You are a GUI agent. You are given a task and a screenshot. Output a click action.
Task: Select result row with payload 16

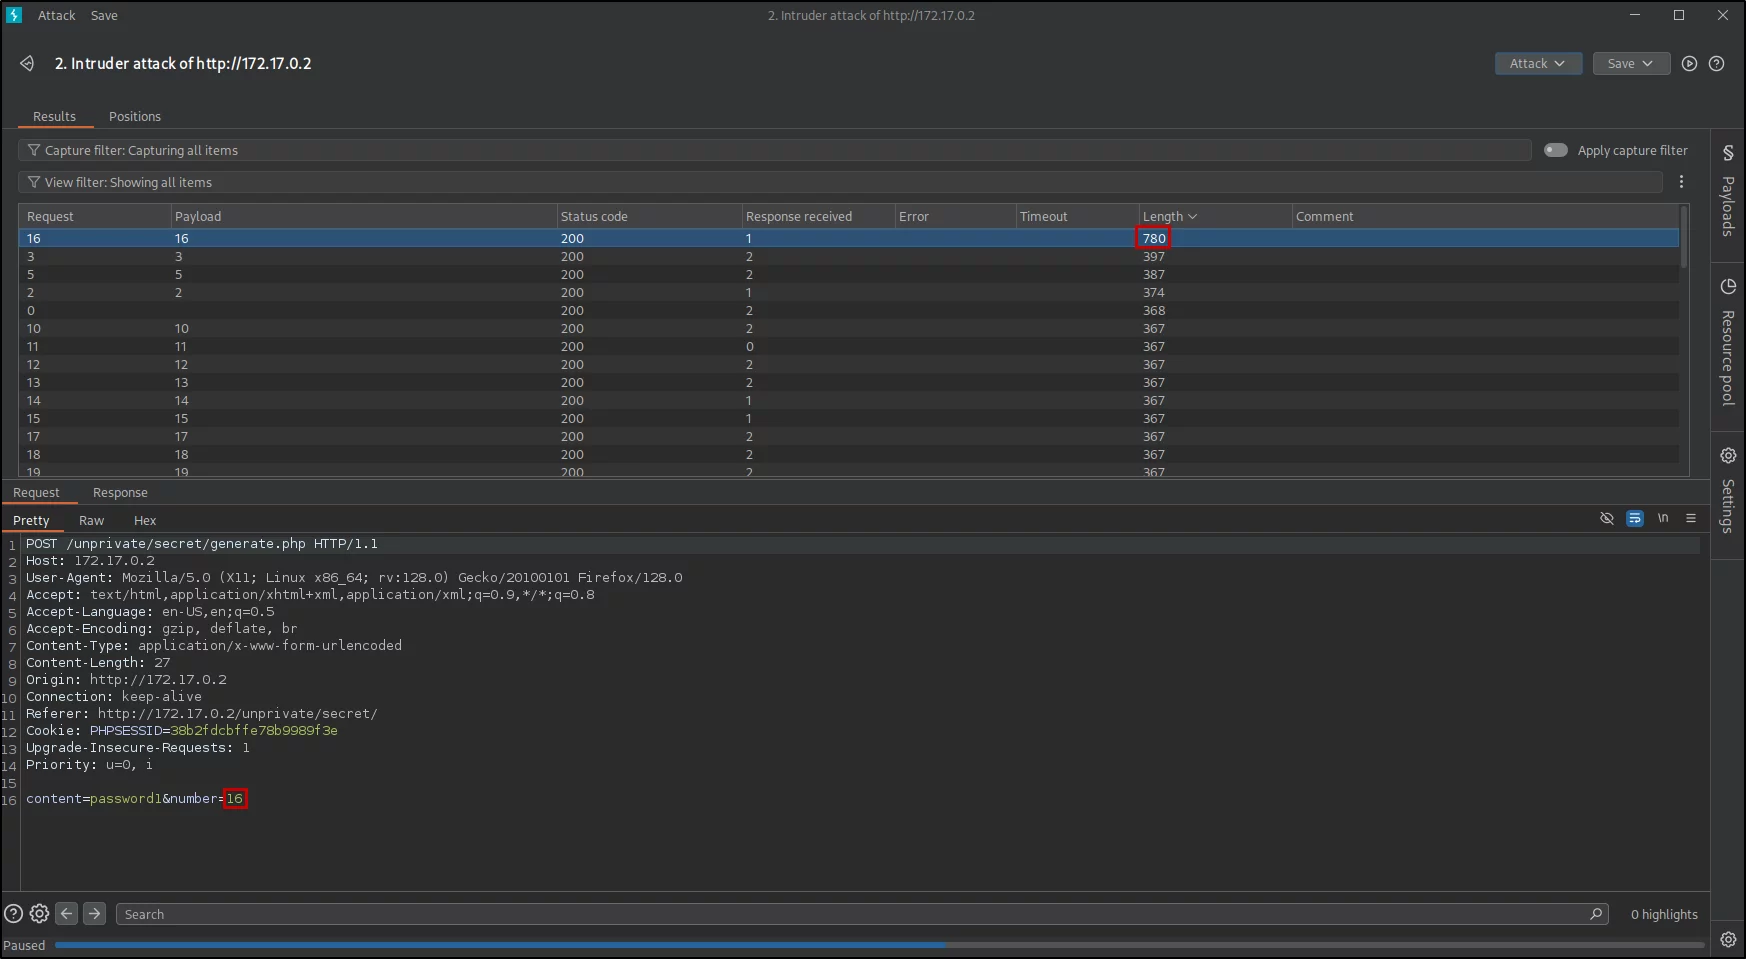(849, 238)
